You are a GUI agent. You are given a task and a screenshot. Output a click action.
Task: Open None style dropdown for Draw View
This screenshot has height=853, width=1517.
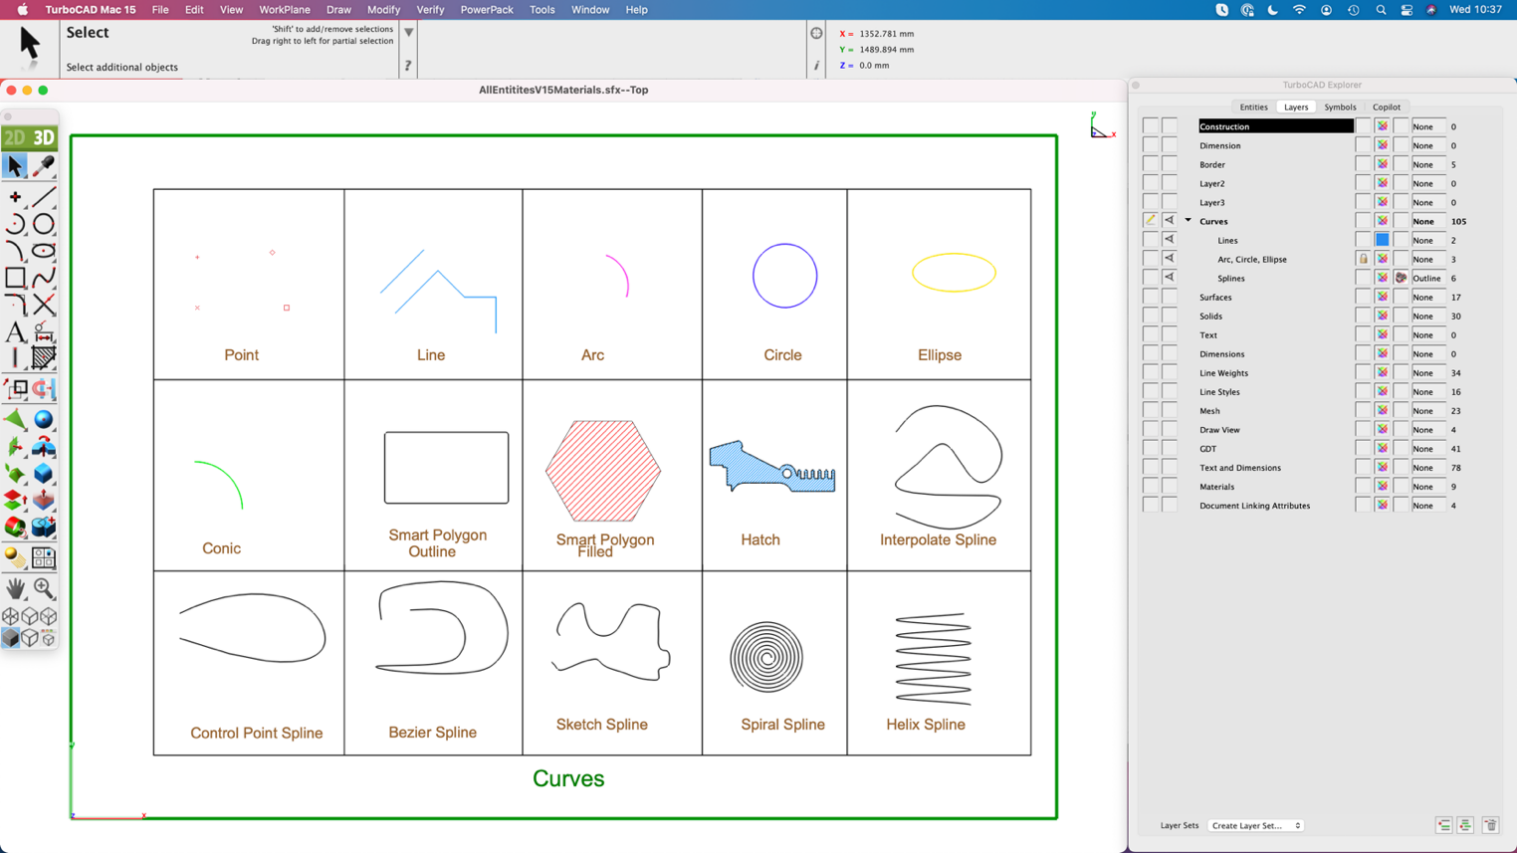(1427, 430)
